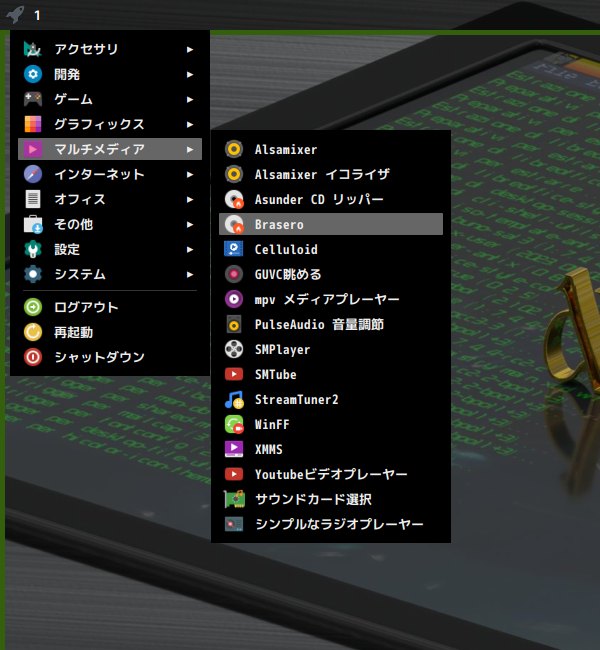600x650 pixels.
Task: Open the 開発 menu entry
Action: pos(110,74)
